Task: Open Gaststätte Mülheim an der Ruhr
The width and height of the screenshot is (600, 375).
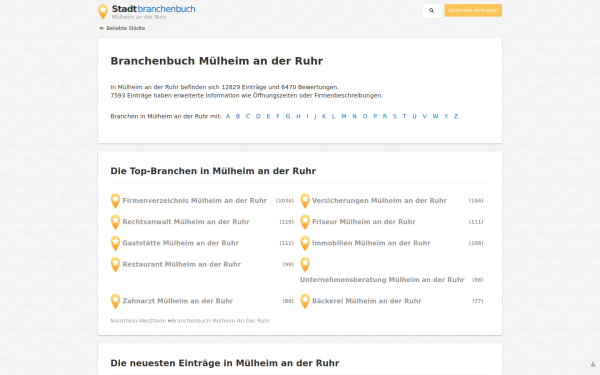Action: [181, 243]
